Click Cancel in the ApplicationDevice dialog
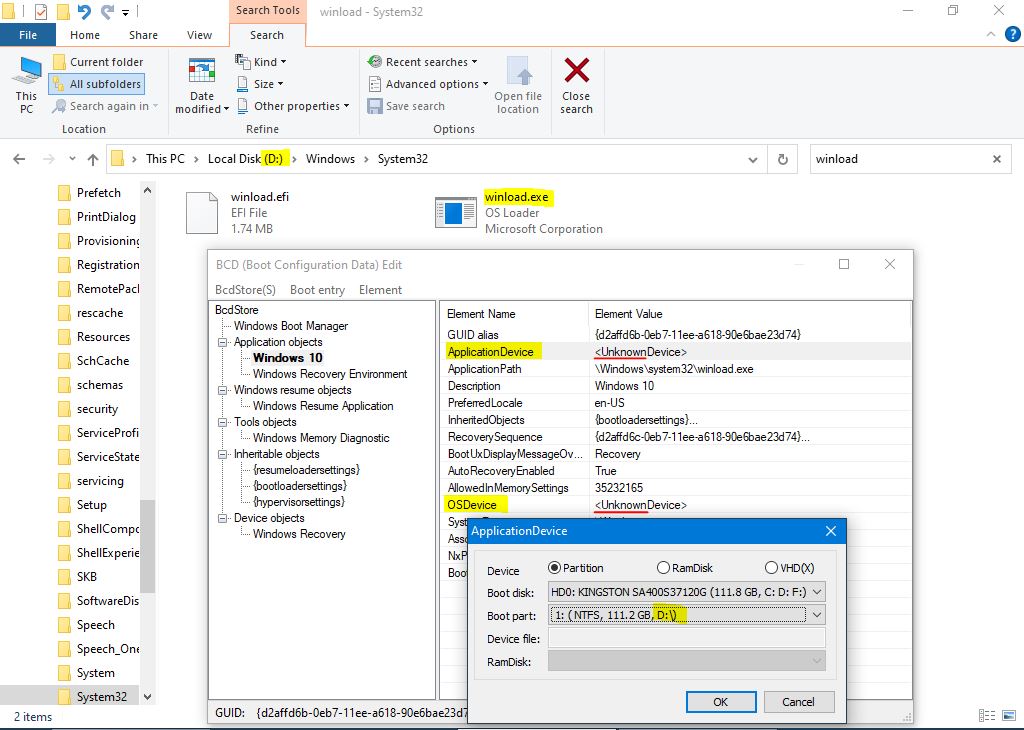This screenshot has width=1024, height=730. pyautogui.click(x=797, y=702)
